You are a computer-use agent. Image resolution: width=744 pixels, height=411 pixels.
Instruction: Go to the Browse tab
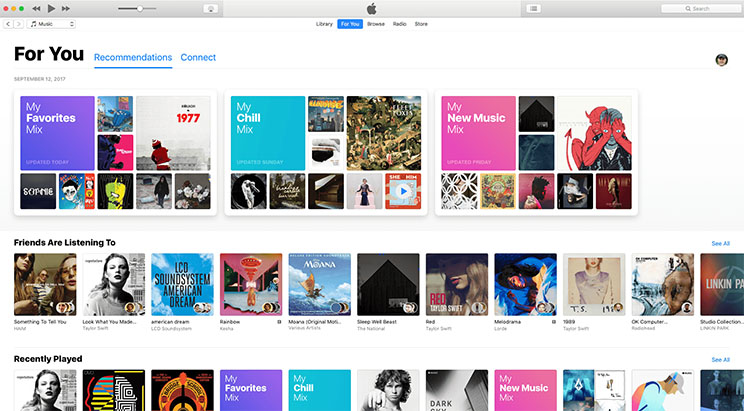[x=376, y=23]
